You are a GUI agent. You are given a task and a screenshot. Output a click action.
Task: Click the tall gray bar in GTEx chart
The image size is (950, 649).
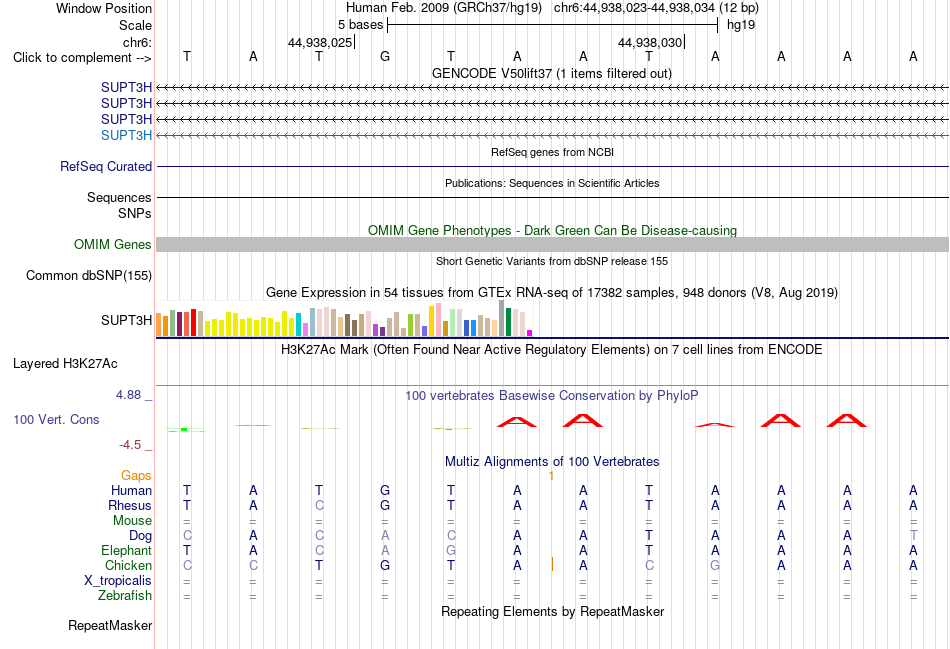click(x=502, y=318)
